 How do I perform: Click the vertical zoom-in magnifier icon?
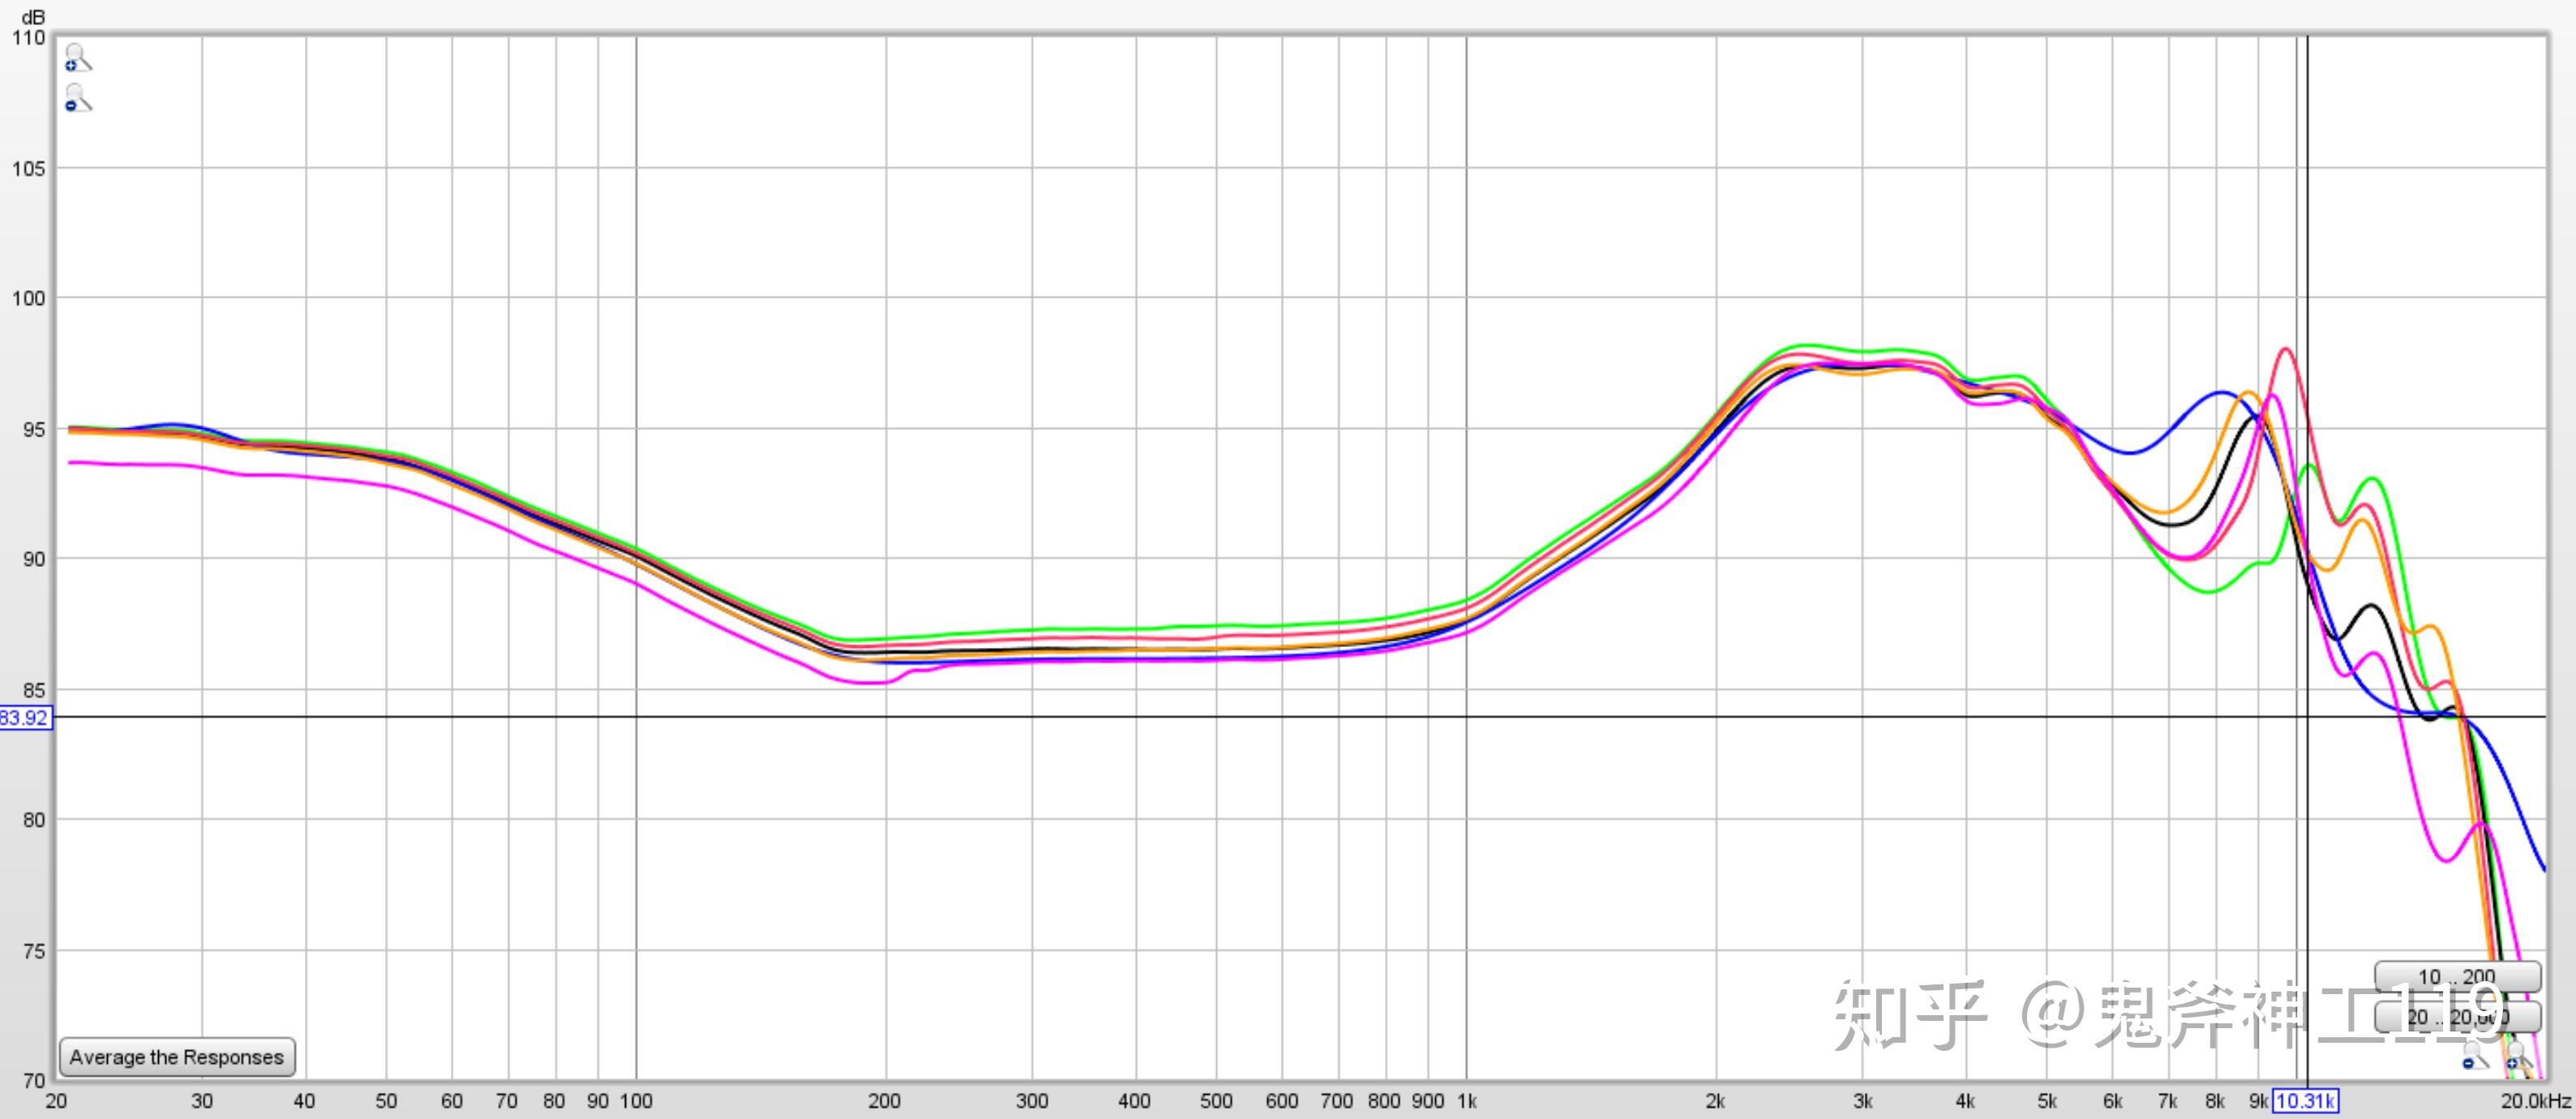click(x=77, y=58)
